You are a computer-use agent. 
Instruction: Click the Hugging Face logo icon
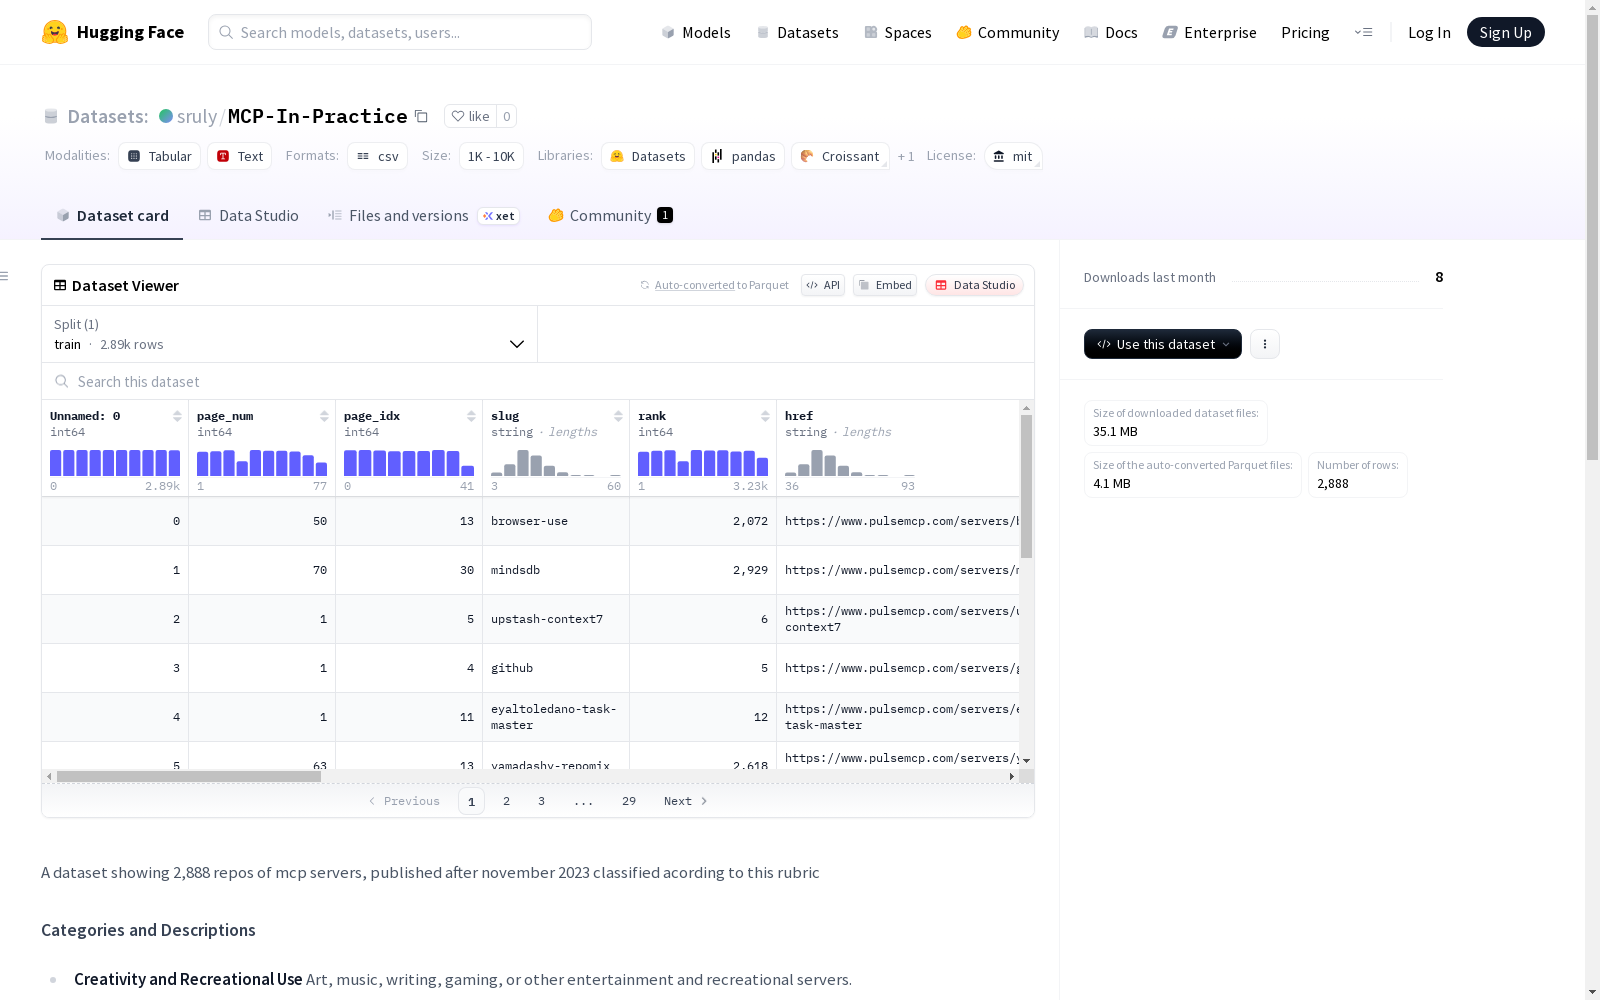click(55, 32)
